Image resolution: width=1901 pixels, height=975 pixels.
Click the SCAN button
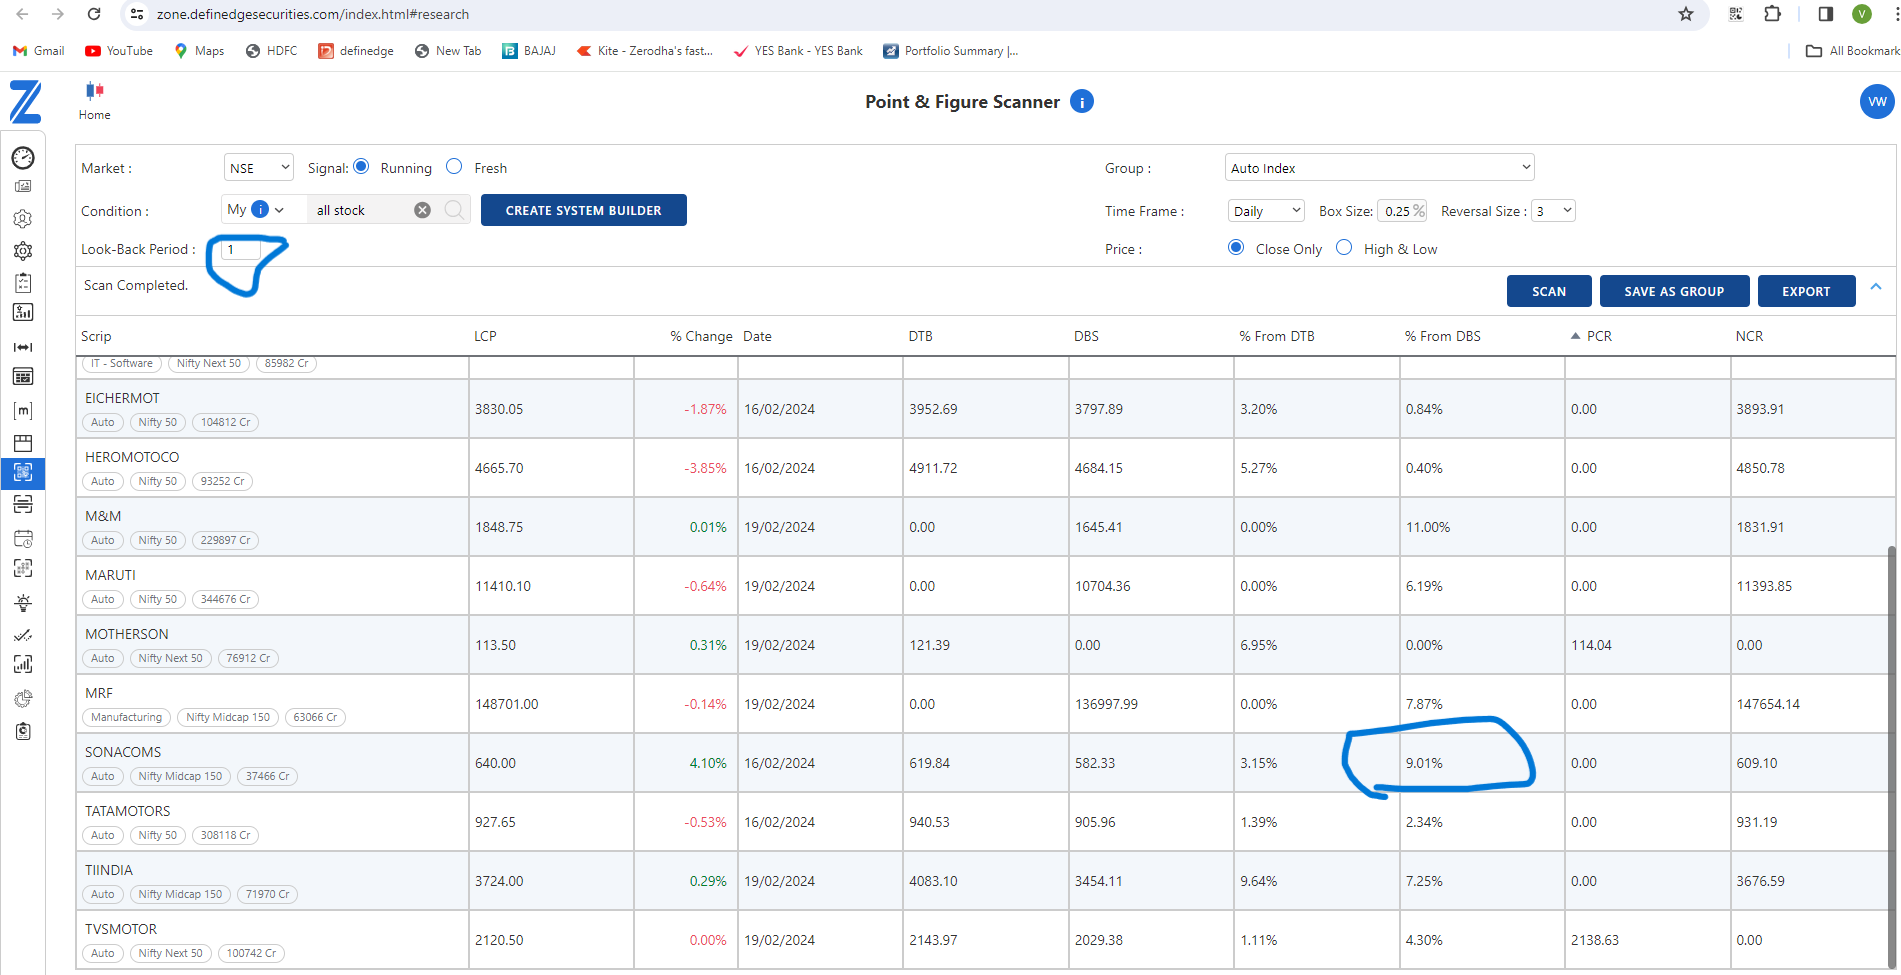[x=1549, y=291]
